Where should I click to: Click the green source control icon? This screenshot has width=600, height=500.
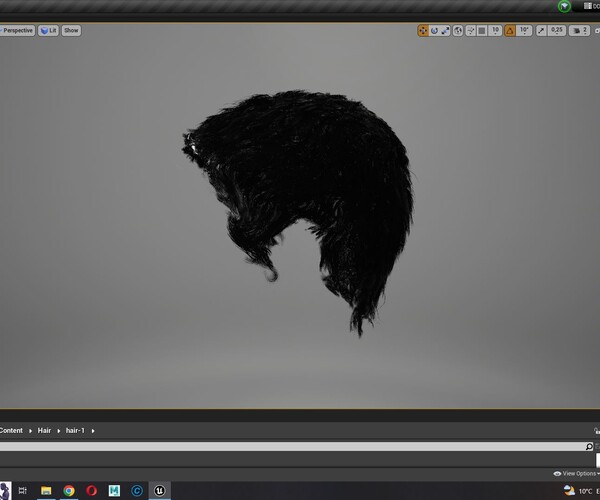pos(564,6)
